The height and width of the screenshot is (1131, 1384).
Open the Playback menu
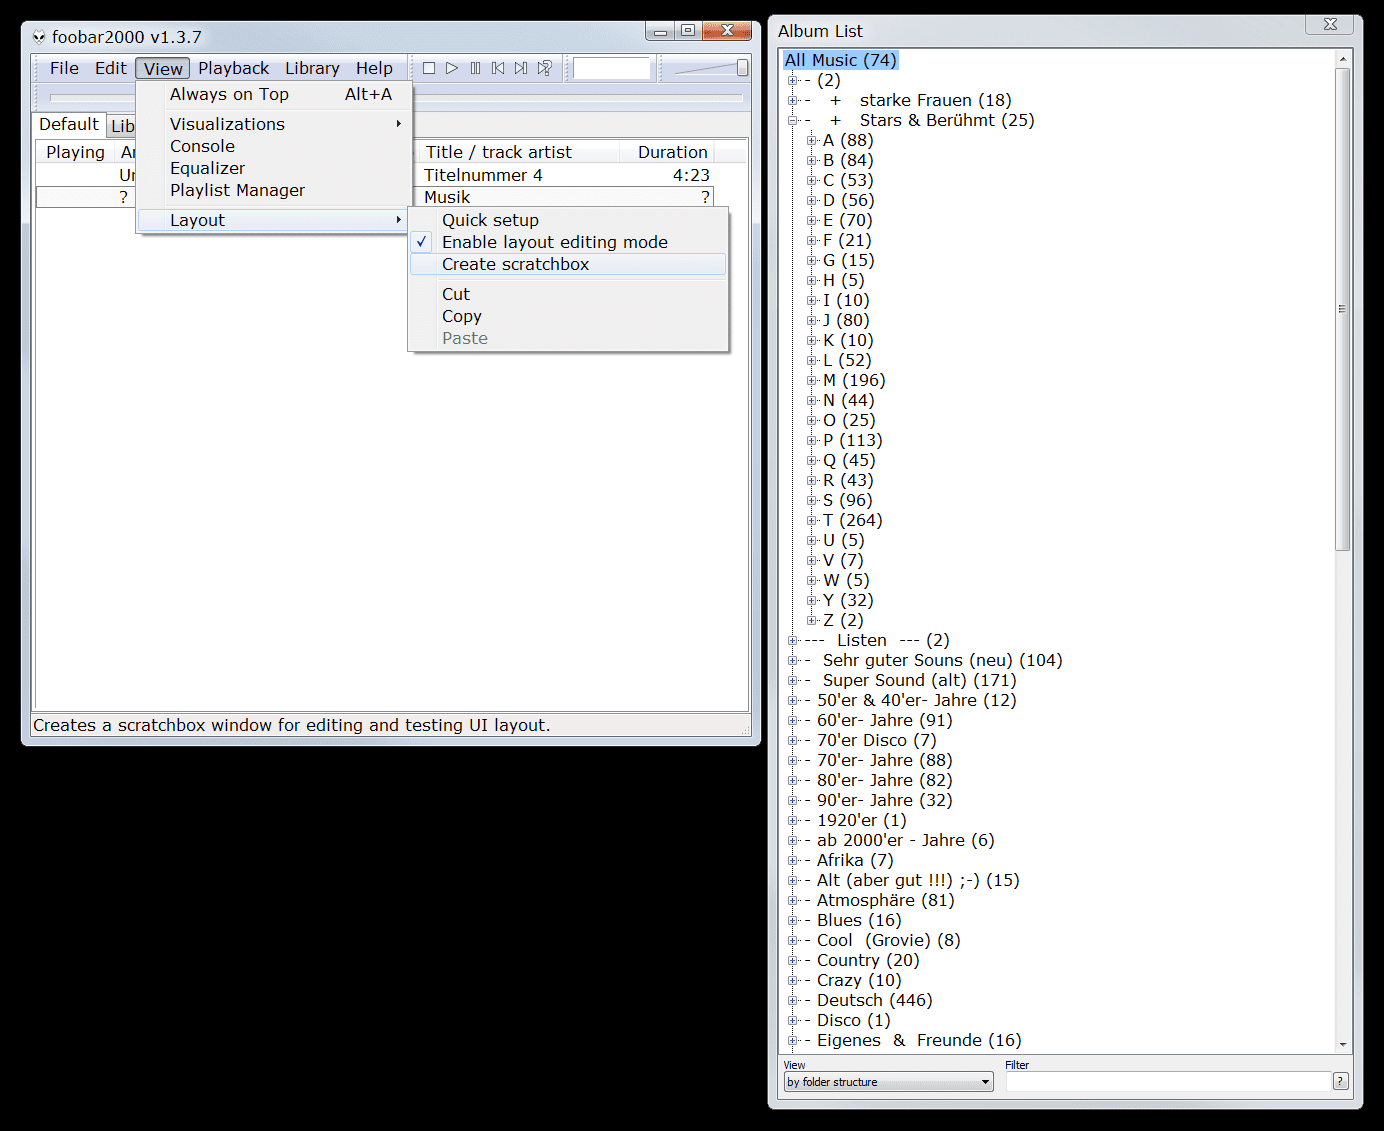(233, 68)
